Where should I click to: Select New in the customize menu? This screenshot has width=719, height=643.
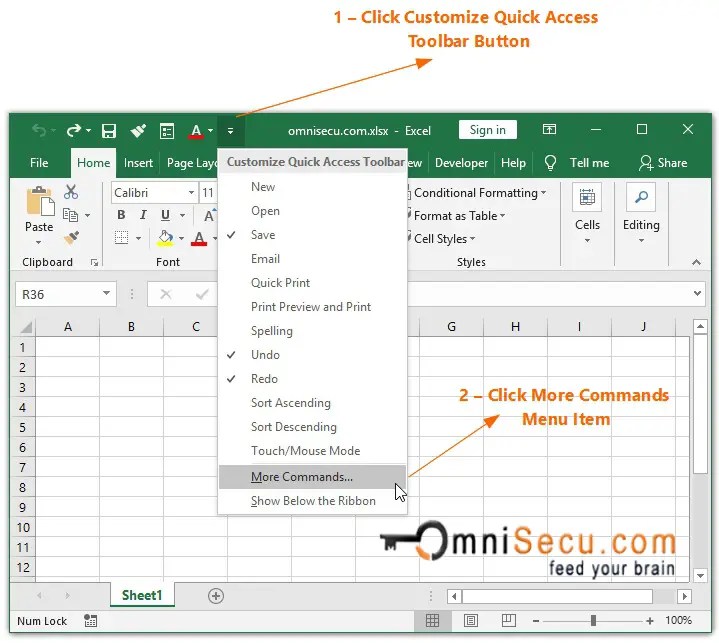(312, 187)
